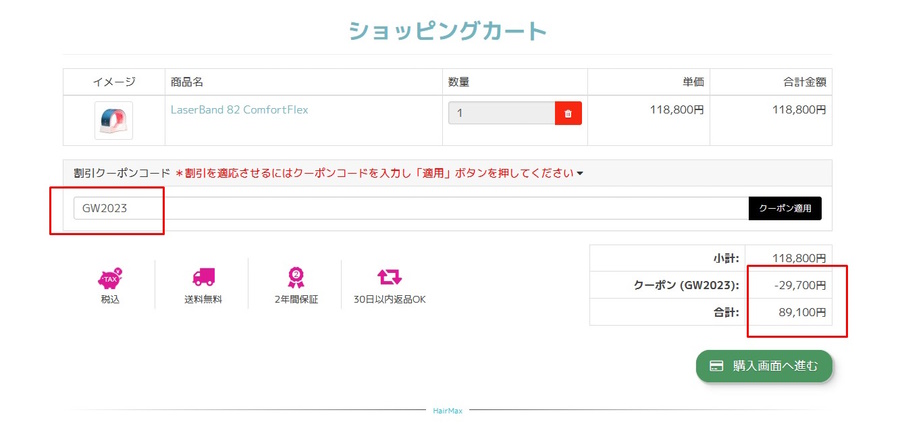Click the 割引クーポンコード section label
Screen dimensions: 900x431
click(x=122, y=173)
